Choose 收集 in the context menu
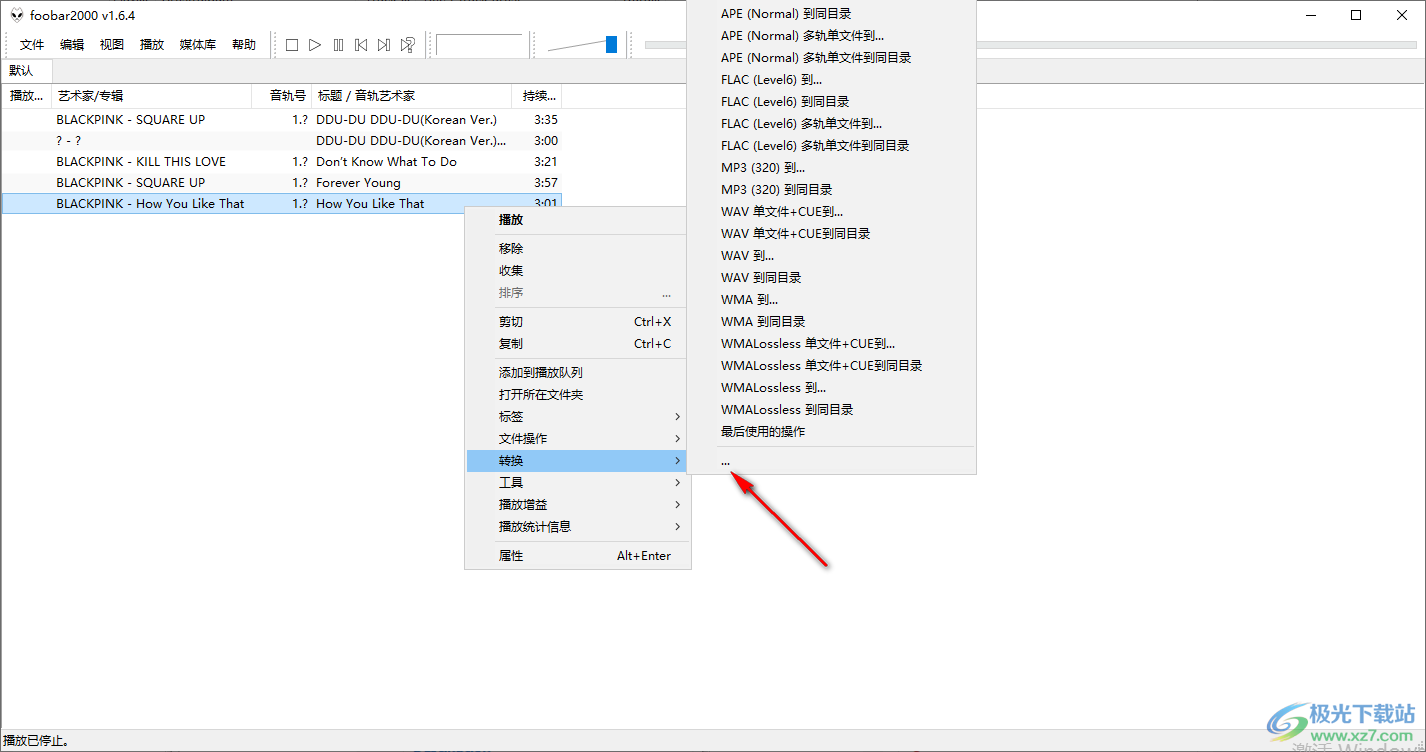The width and height of the screenshot is (1426, 752). click(x=578, y=271)
